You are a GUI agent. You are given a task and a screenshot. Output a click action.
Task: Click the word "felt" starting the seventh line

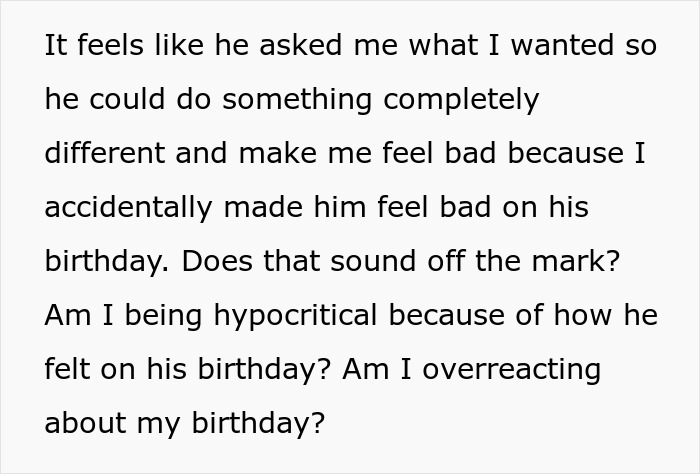click(67, 369)
